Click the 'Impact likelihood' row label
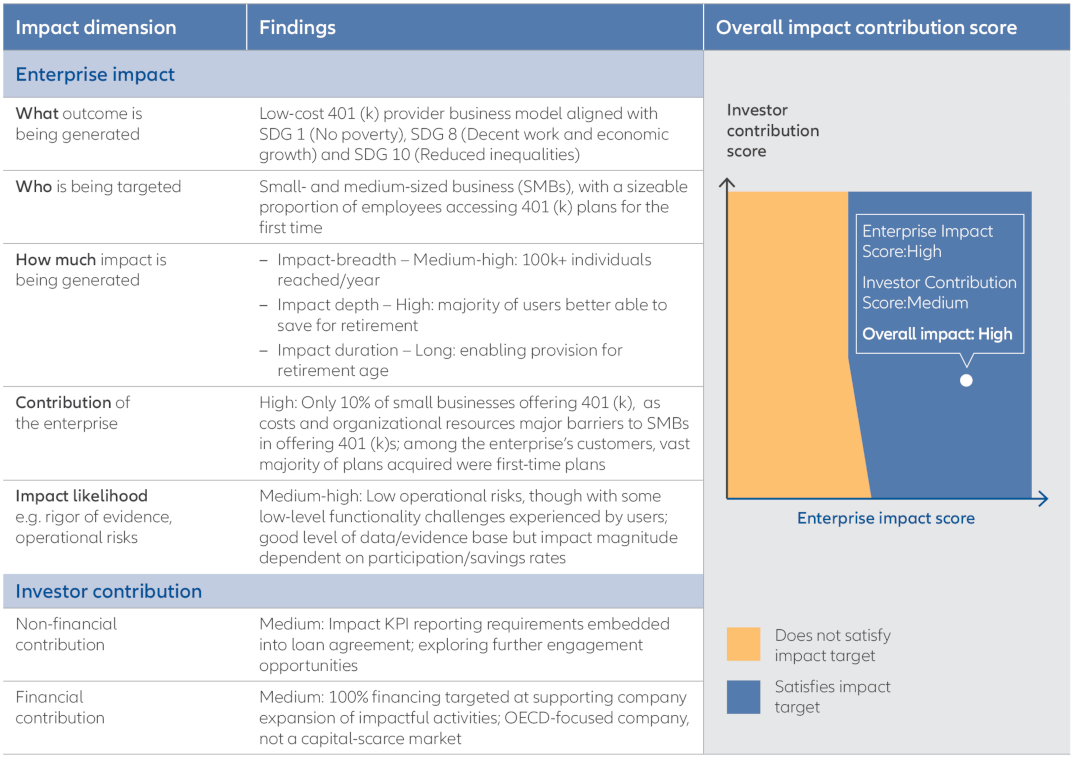Image resolution: width=1076 pixels, height=760 pixels. 81,496
